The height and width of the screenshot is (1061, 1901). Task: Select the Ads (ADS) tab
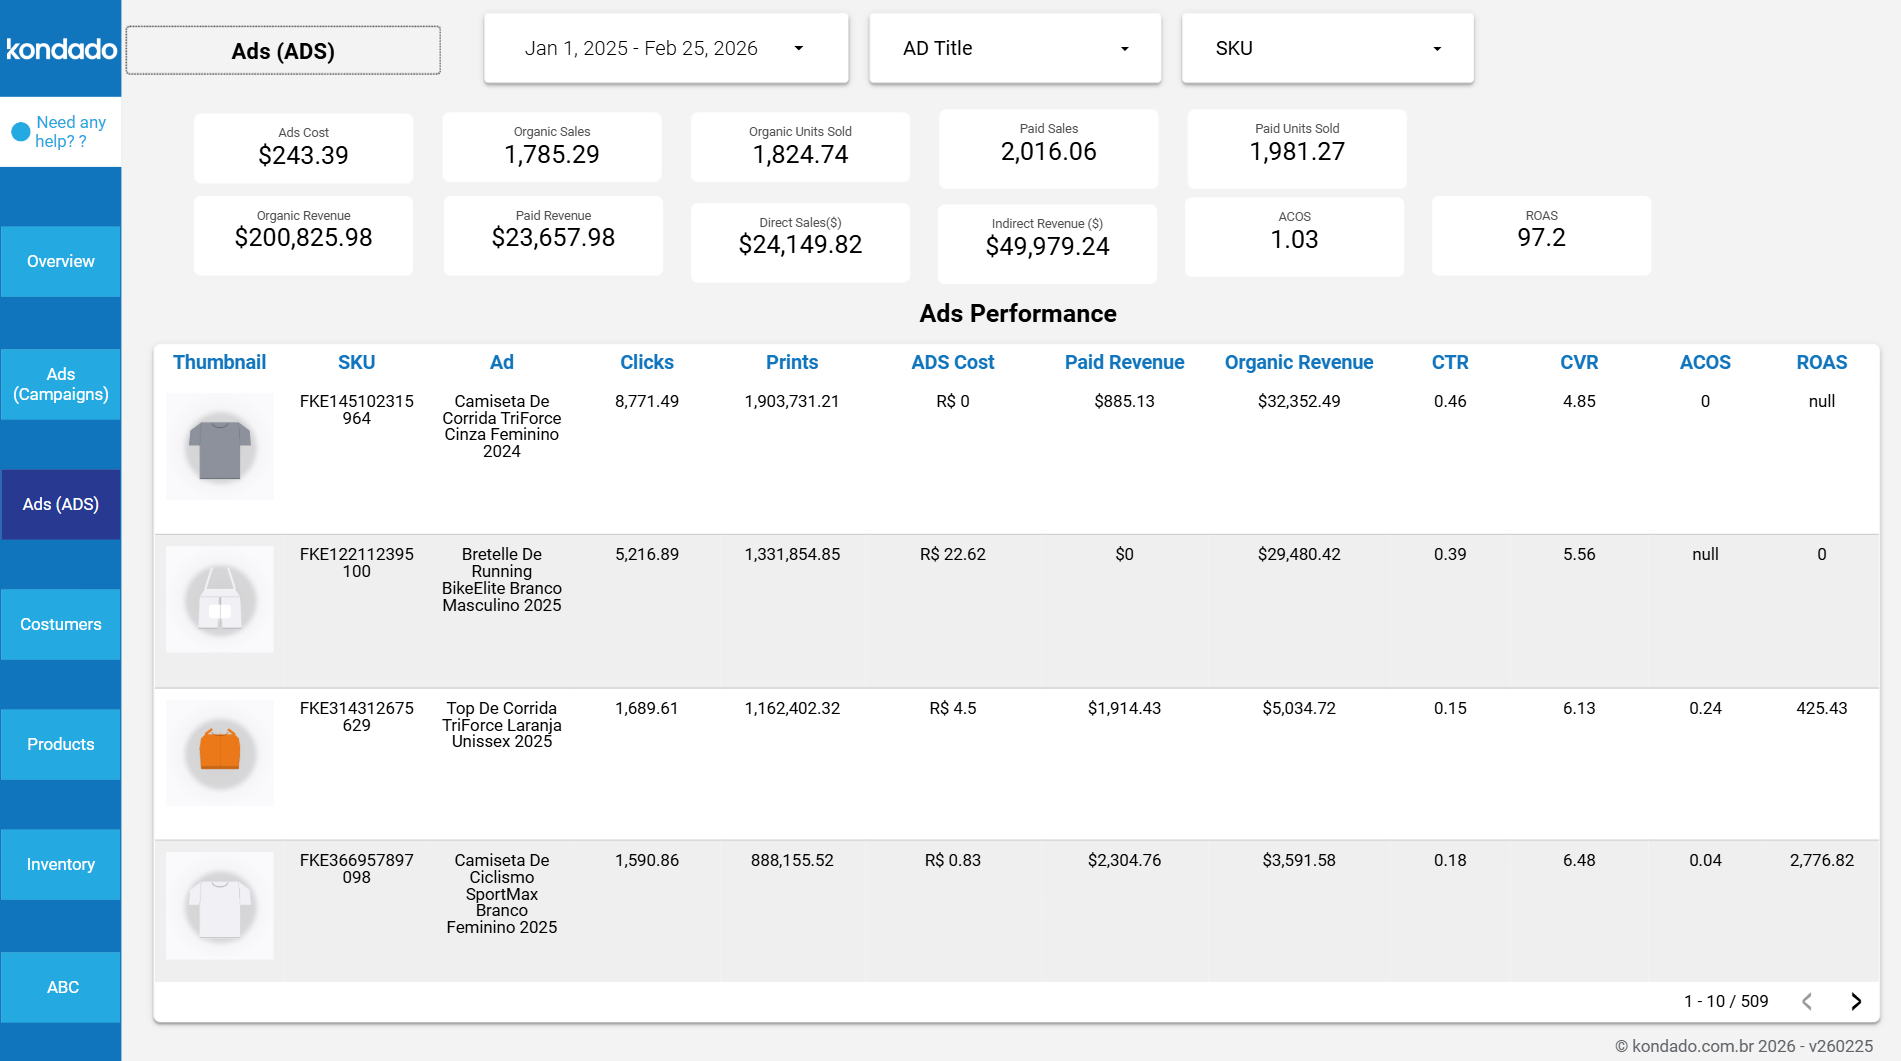(60, 504)
